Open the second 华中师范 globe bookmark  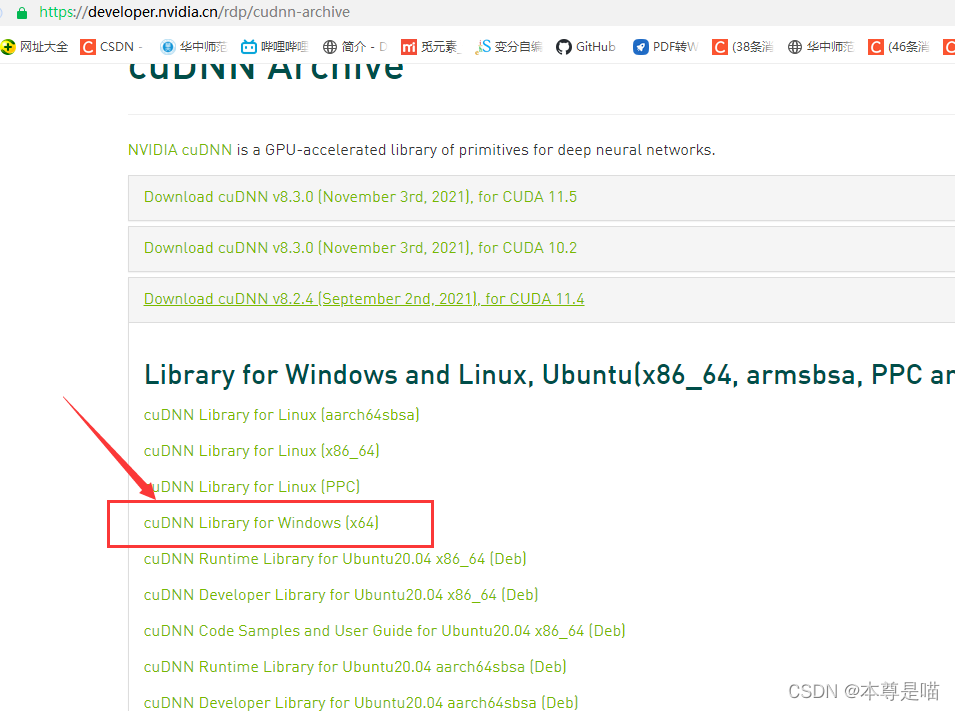pos(820,47)
